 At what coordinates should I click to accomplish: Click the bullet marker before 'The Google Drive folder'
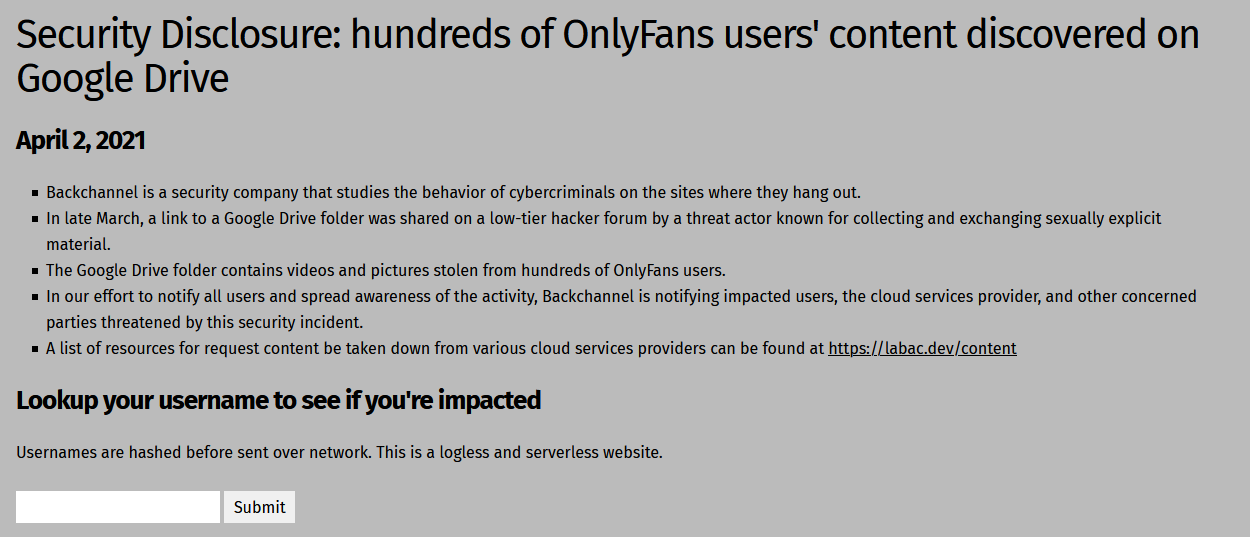(x=36, y=271)
